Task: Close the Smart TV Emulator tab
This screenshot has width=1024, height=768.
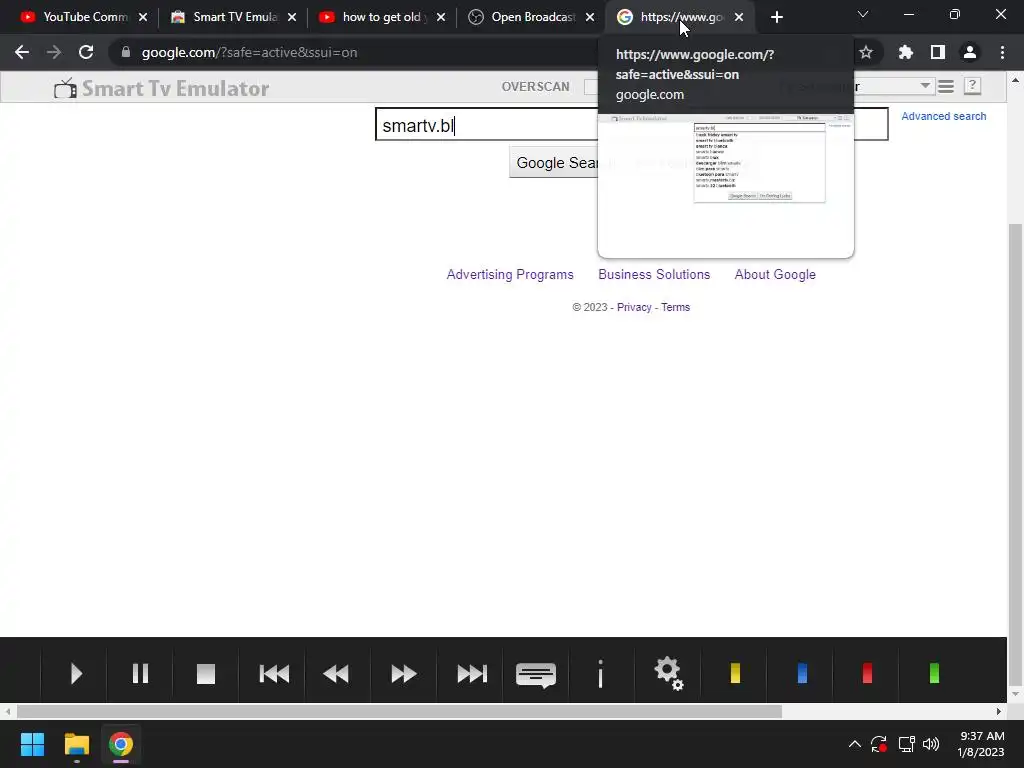Action: click(x=292, y=18)
